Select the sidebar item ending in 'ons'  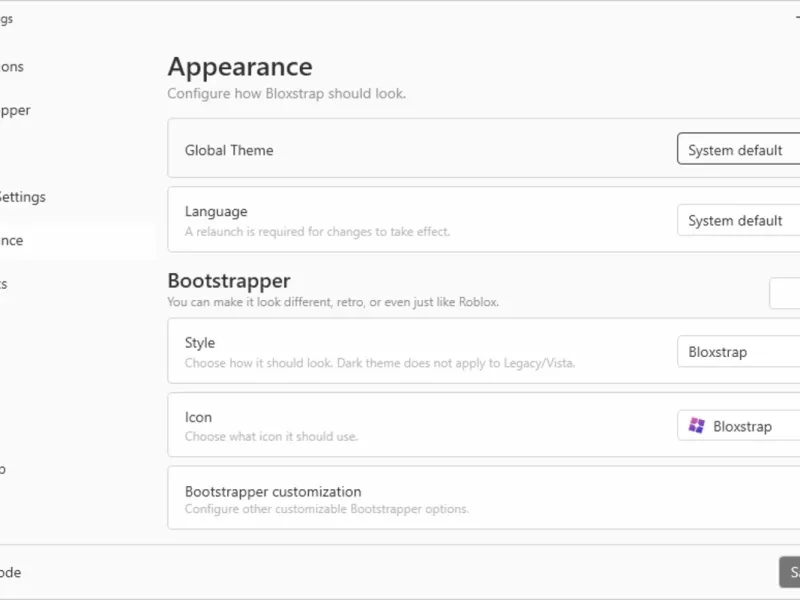coord(12,67)
